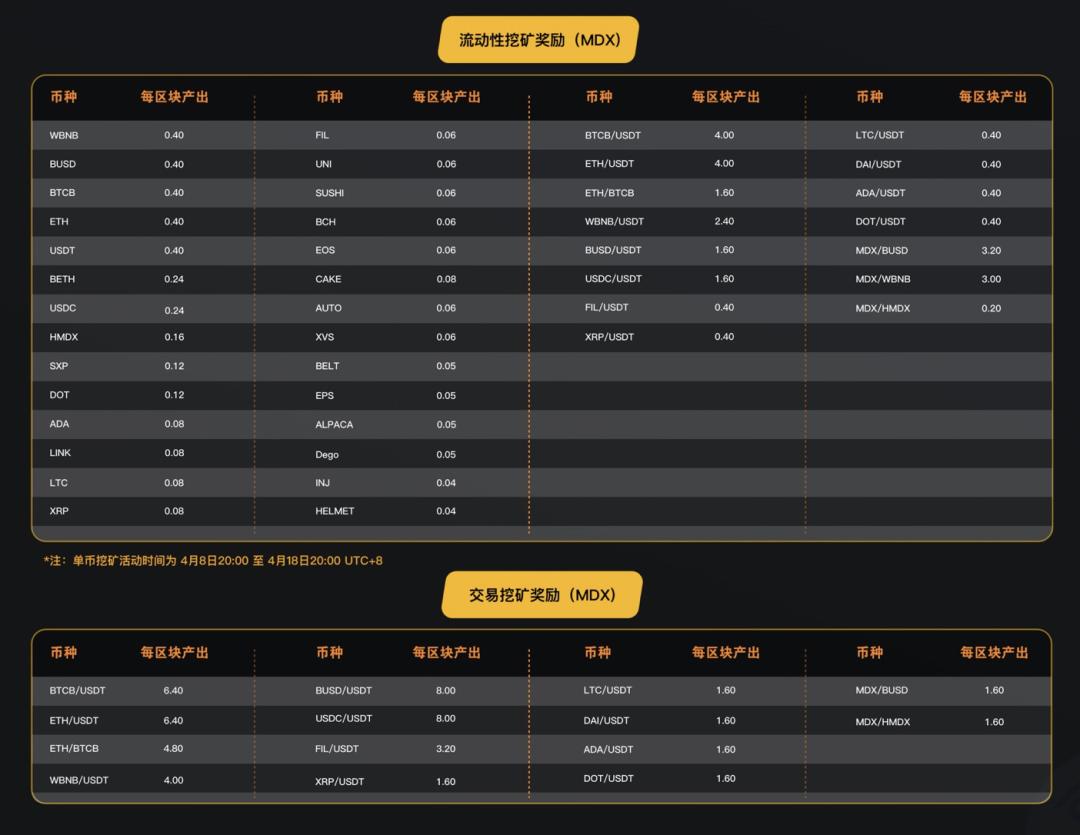
Task: Select the ALPACA token entry
Action: click(334, 424)
